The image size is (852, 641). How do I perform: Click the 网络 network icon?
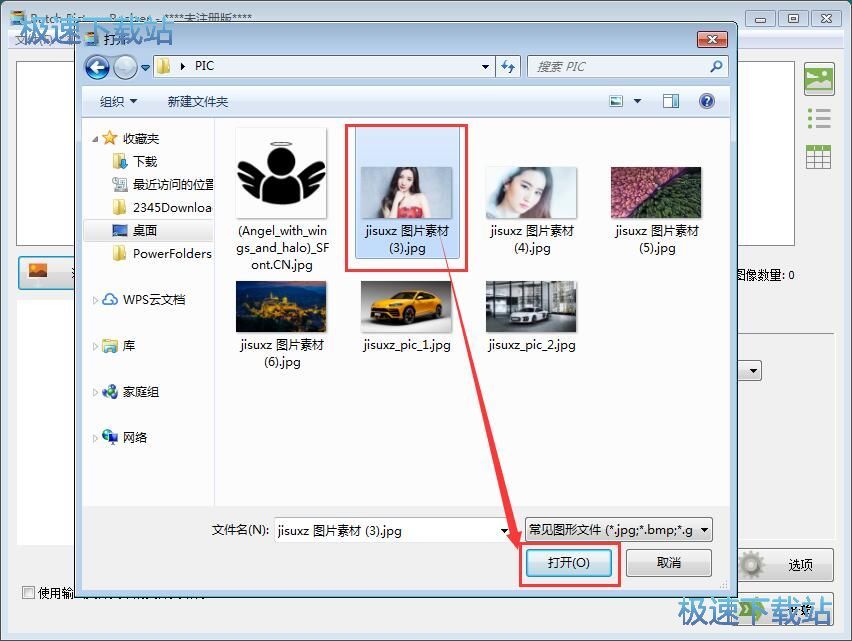pyautogui.click(x=110, y=437)
